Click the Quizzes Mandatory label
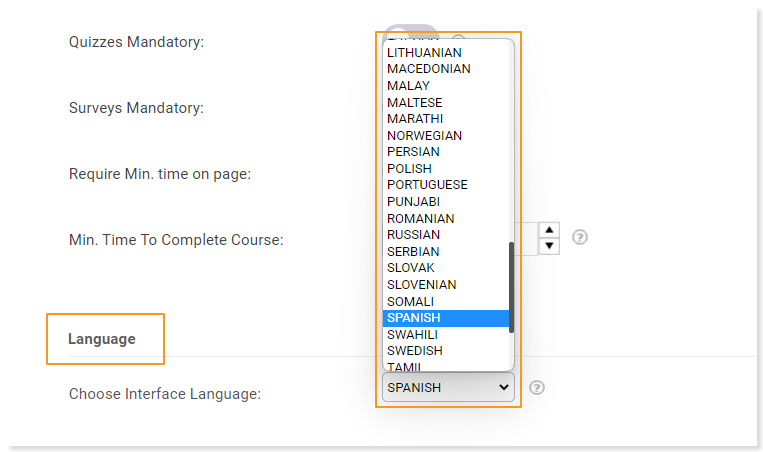This screenshot has width=763, height=452. point(136,42)
